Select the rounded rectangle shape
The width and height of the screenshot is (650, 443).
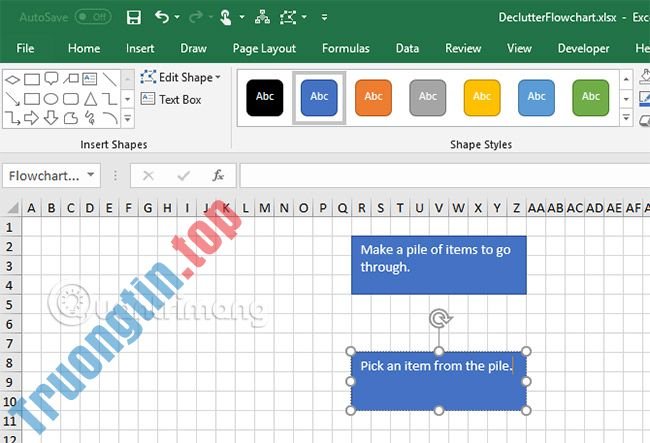(70, 99)
